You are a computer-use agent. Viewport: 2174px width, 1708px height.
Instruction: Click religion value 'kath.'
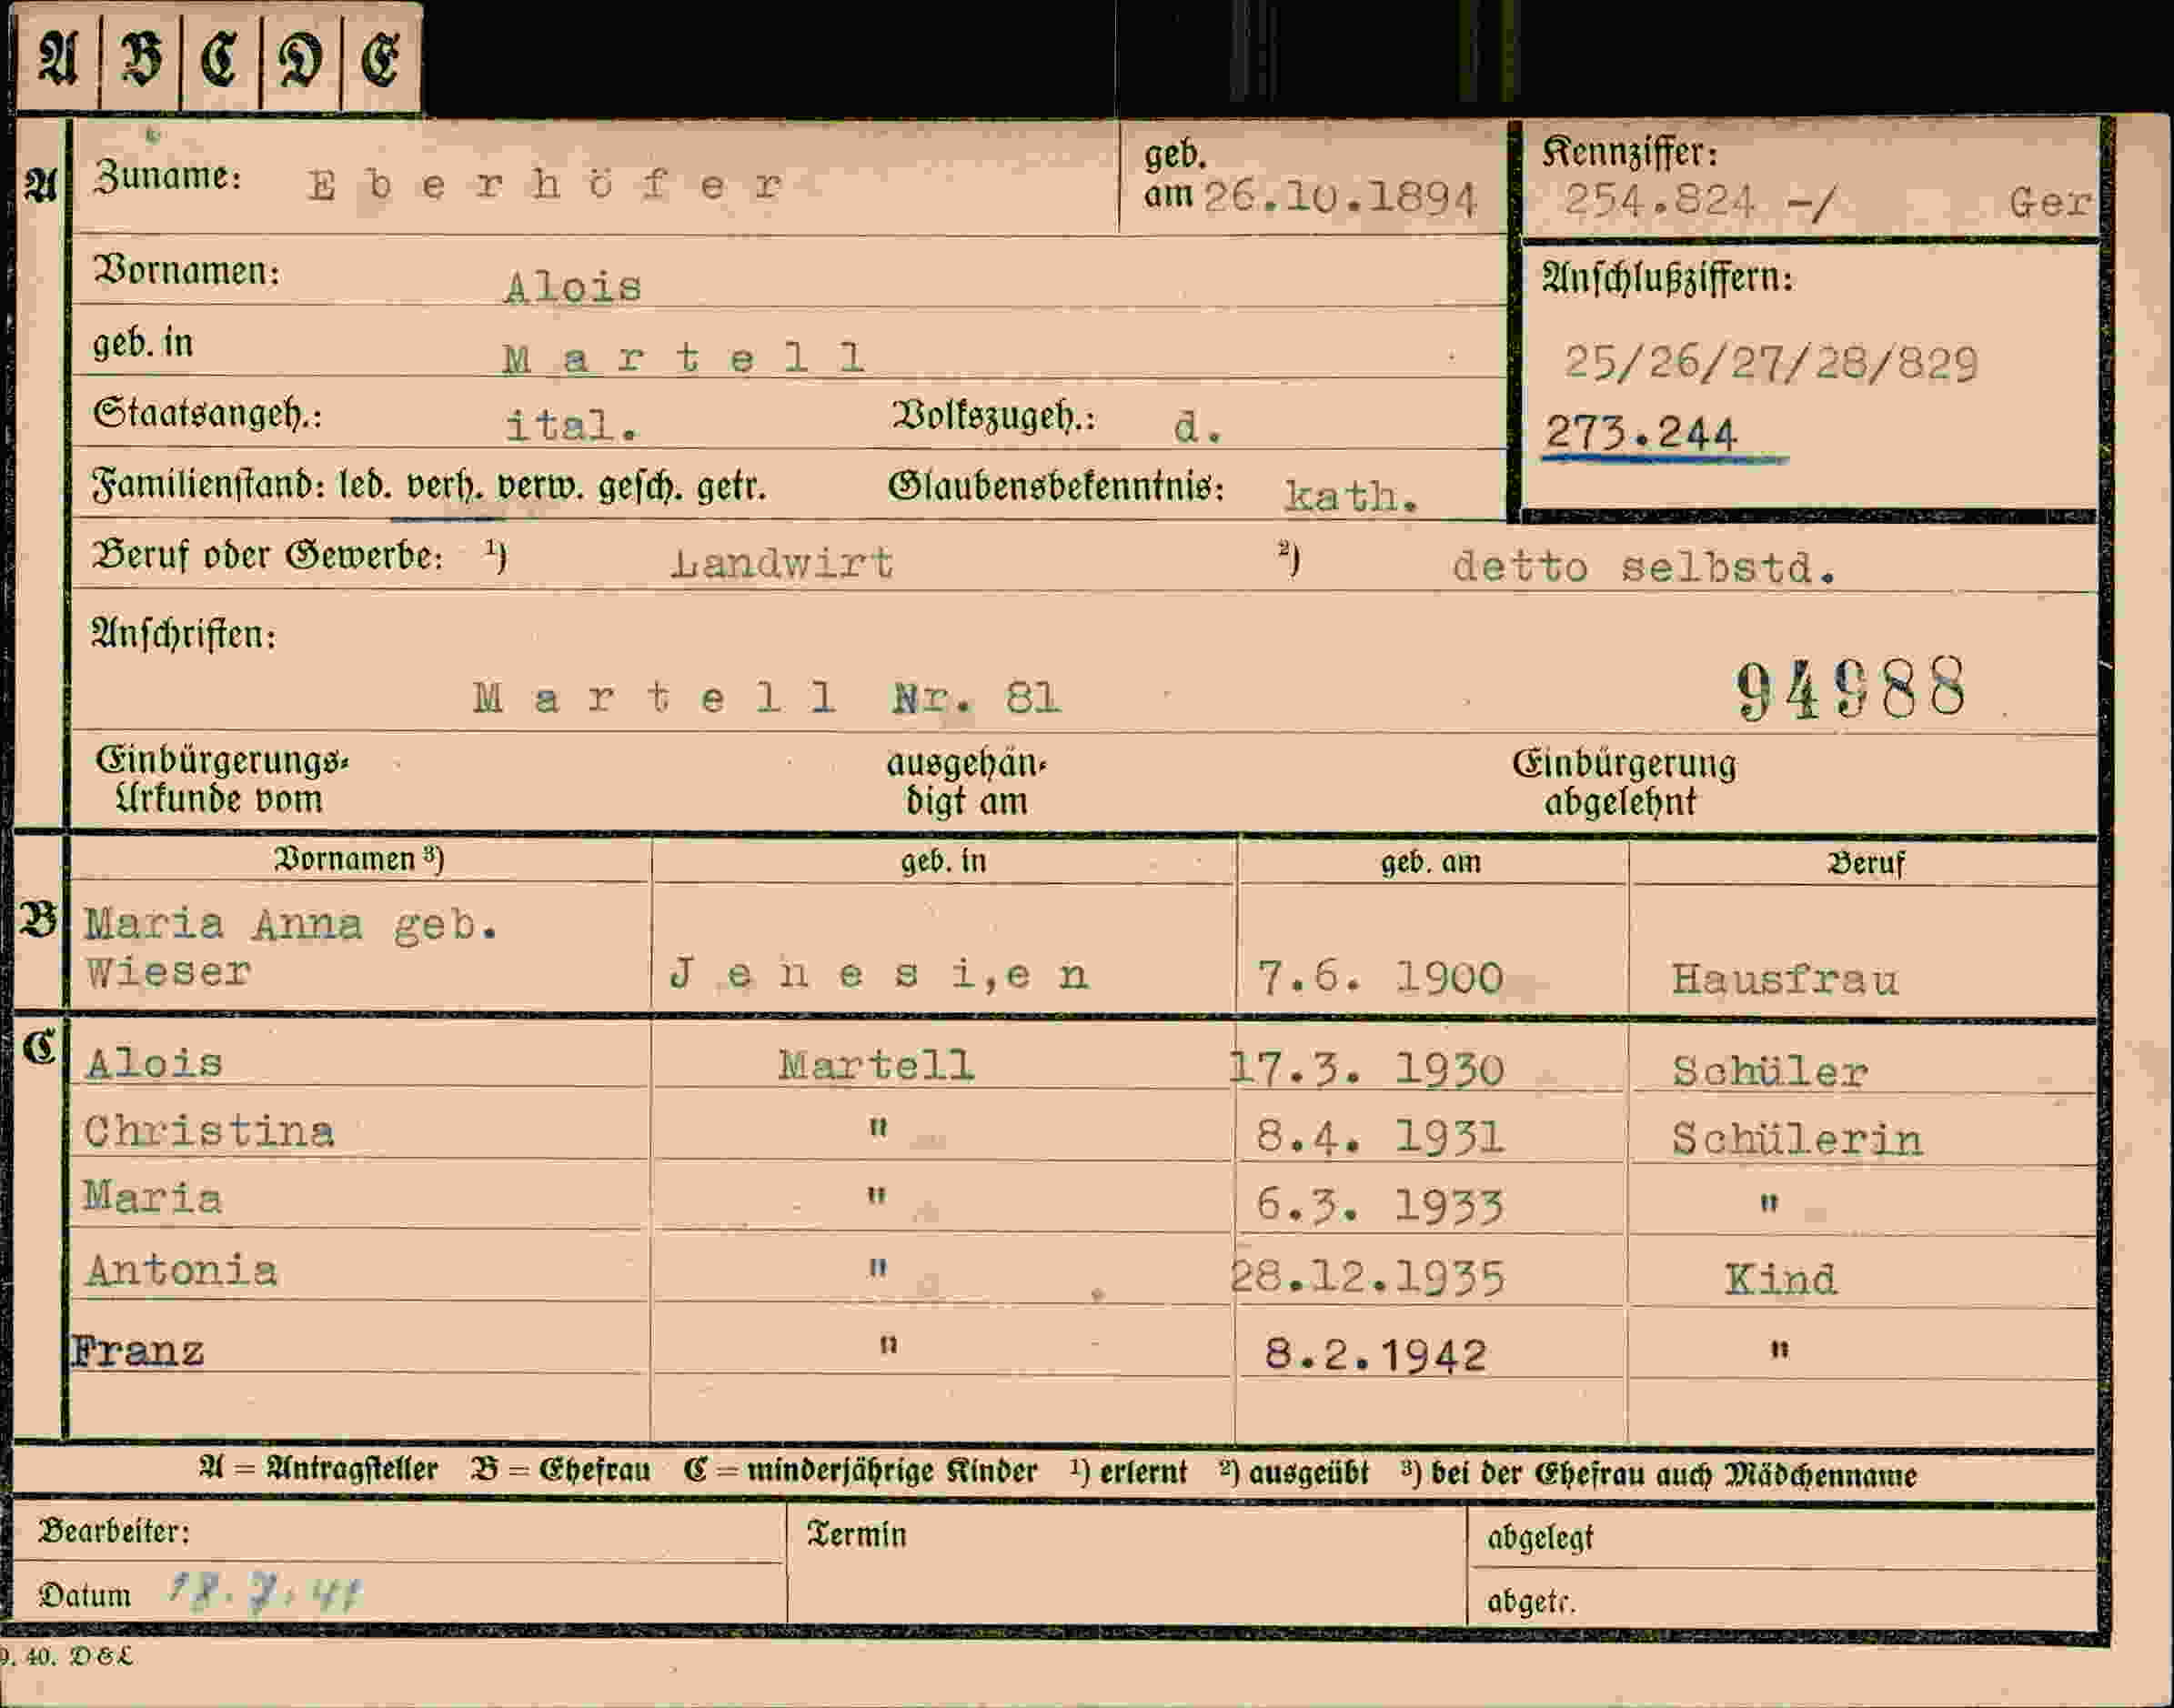coord(1351,496)
